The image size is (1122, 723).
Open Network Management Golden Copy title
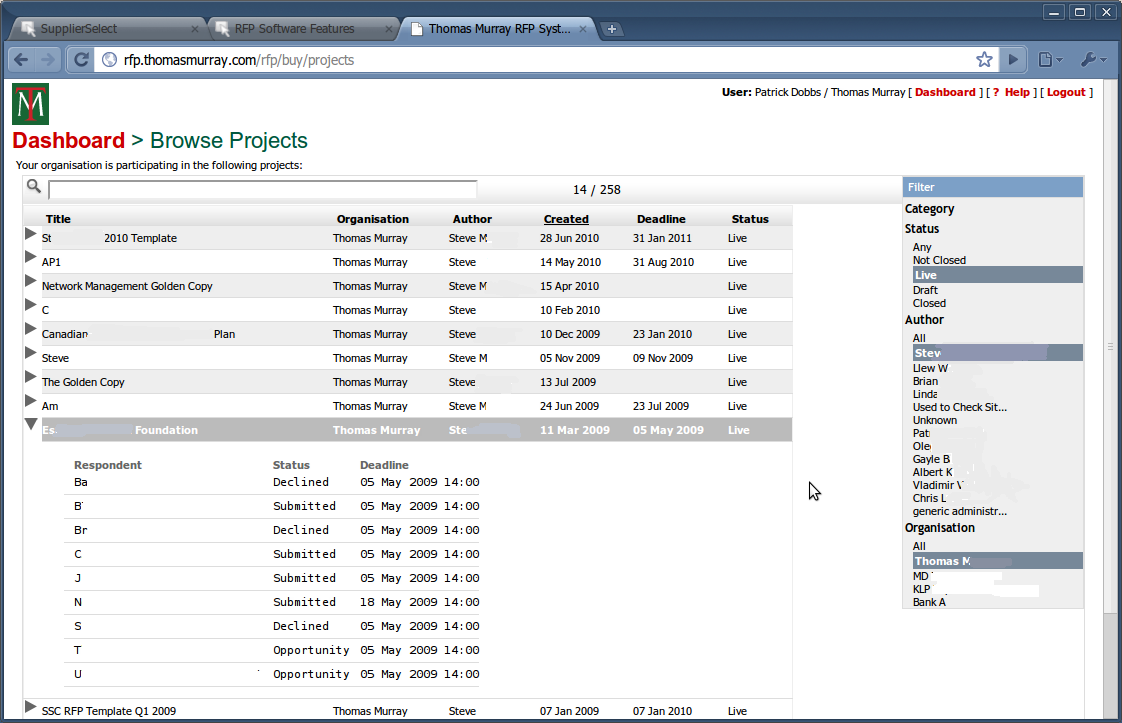click(127, 286)
